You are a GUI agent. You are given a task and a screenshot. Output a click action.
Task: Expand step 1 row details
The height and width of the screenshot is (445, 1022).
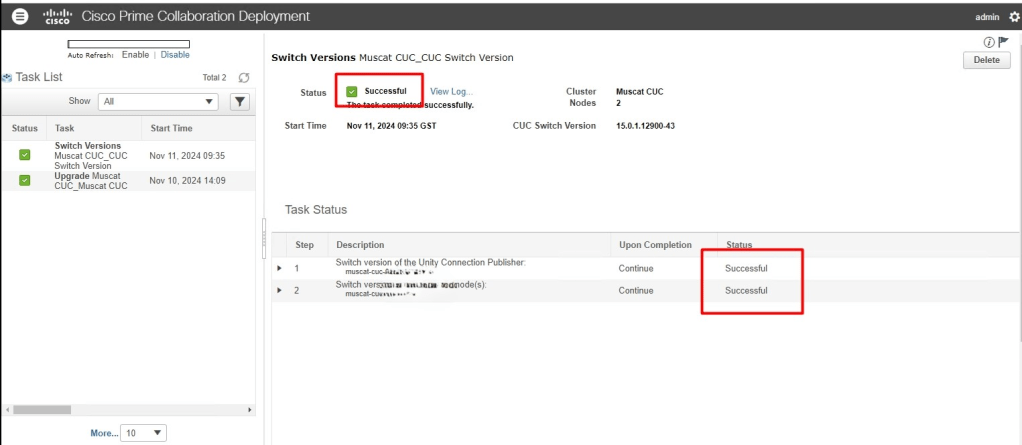point(279,268)
